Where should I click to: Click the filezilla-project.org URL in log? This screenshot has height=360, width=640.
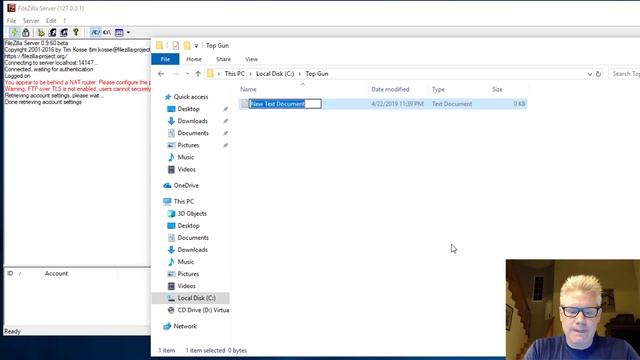click(36, 56)
